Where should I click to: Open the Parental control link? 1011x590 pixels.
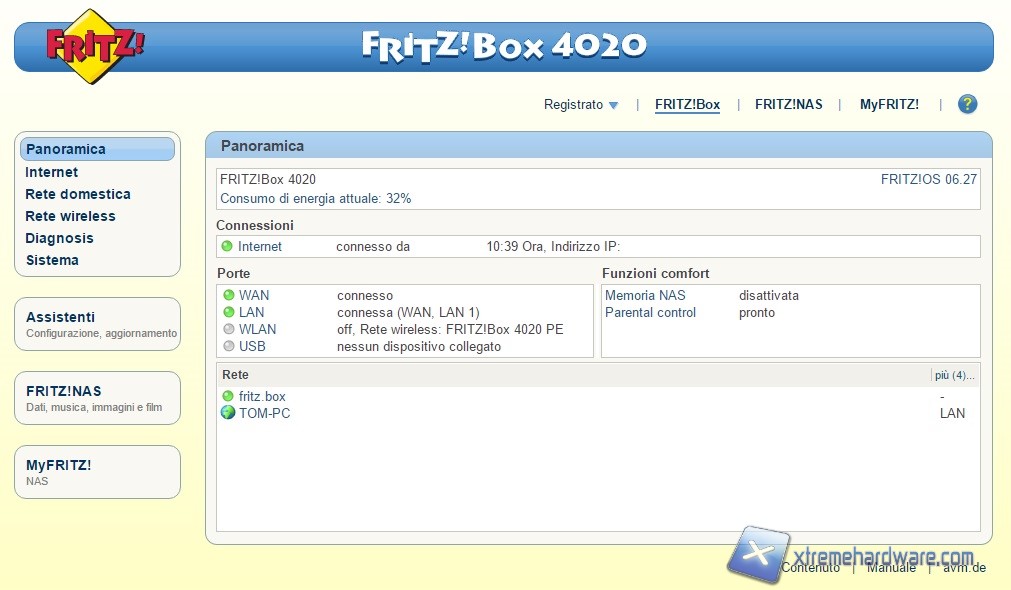(x=650, y=313)
